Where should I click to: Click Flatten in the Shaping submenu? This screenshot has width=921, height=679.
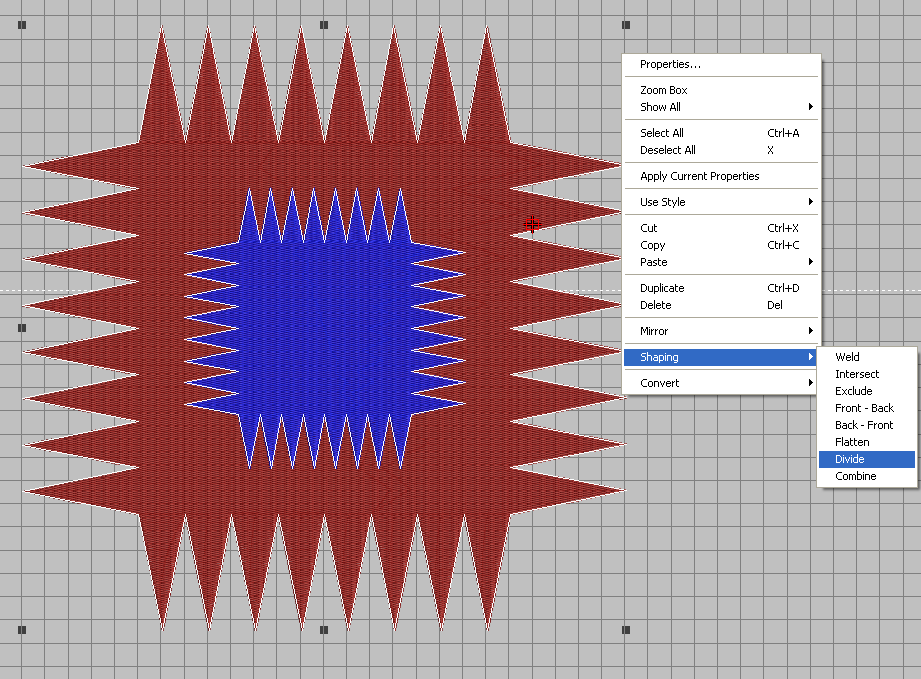tap(852, 442)
